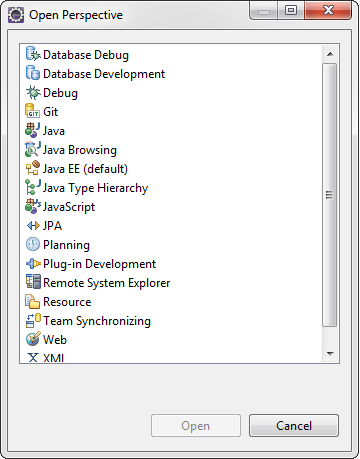Click the Java Browsing icon
The height and width of the screenshot is (459, 360).
click(x=33, y=150)
